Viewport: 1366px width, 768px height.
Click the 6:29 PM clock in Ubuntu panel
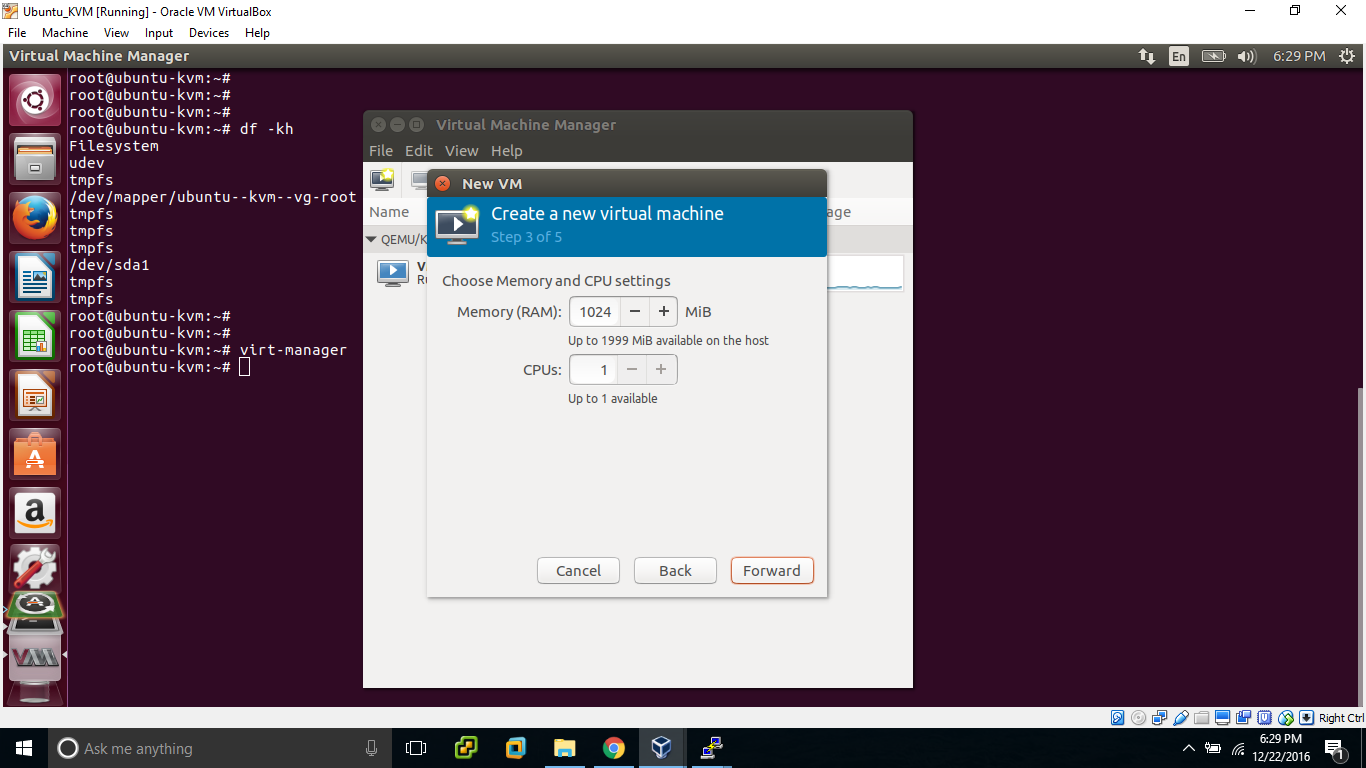click(1299, 56)
